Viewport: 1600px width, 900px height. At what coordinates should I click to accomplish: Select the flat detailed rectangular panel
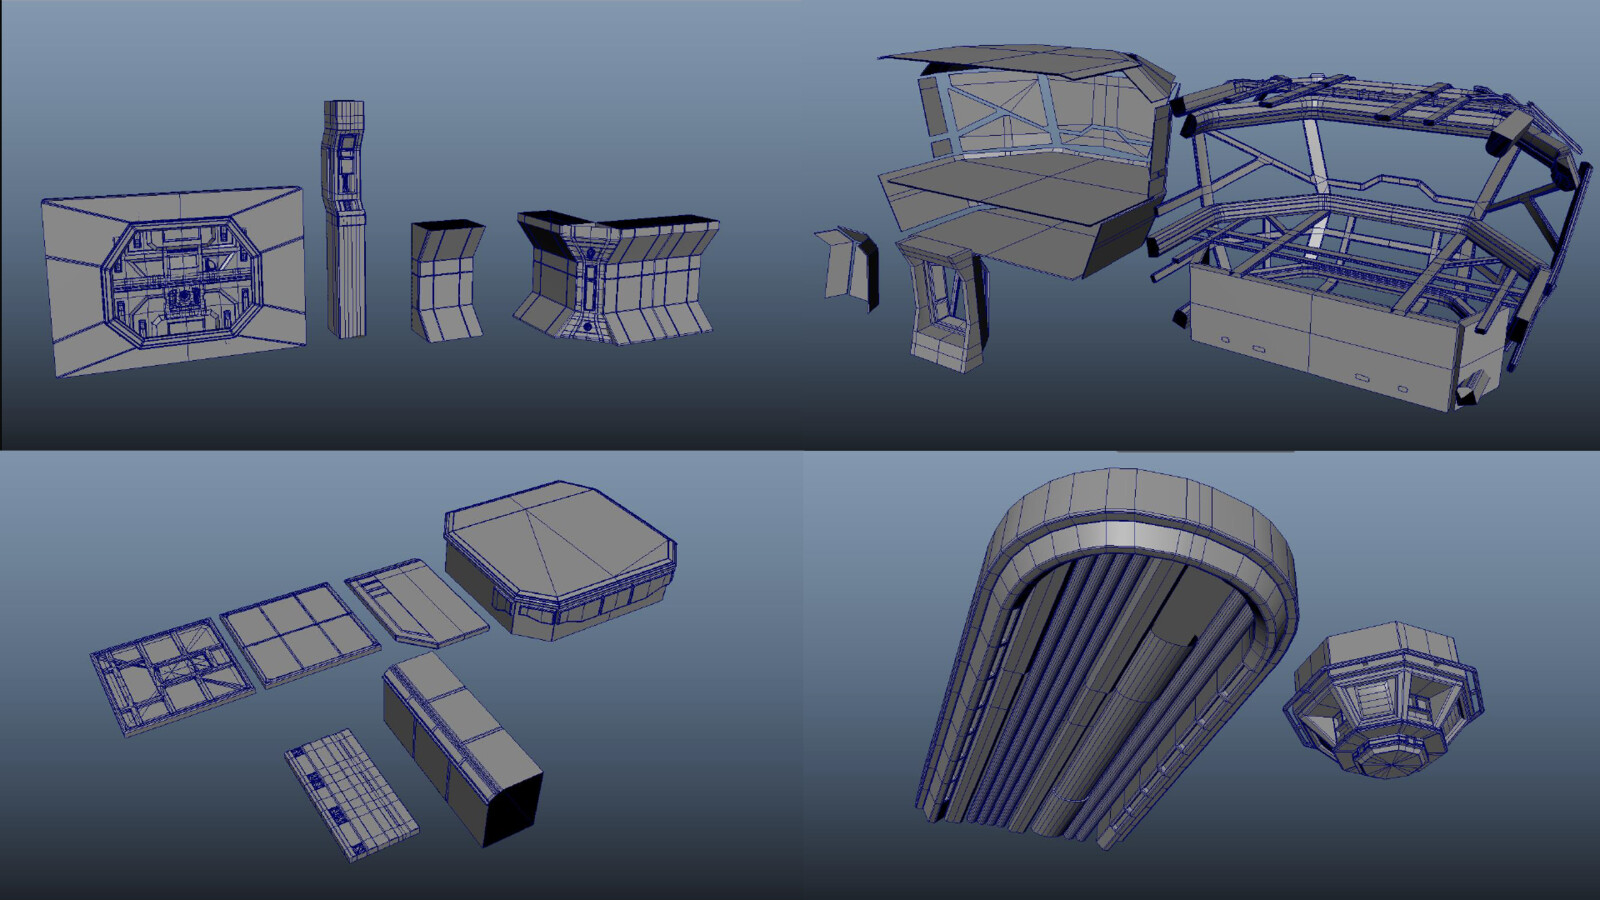click(351, 794)
